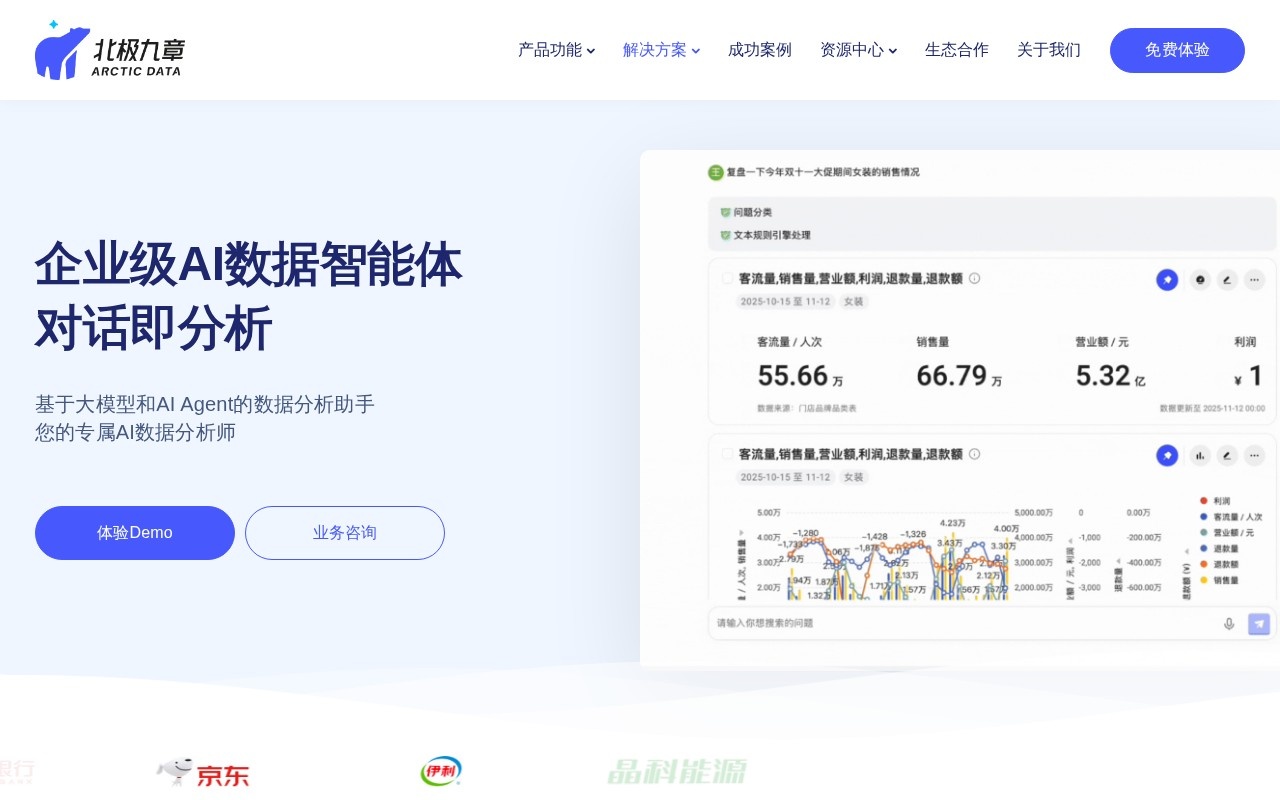Click the comment bubble icon in the metrics summary card
Viewport: 1280px width, 800px height.
pyautogui.click(x=1200, y=280)
